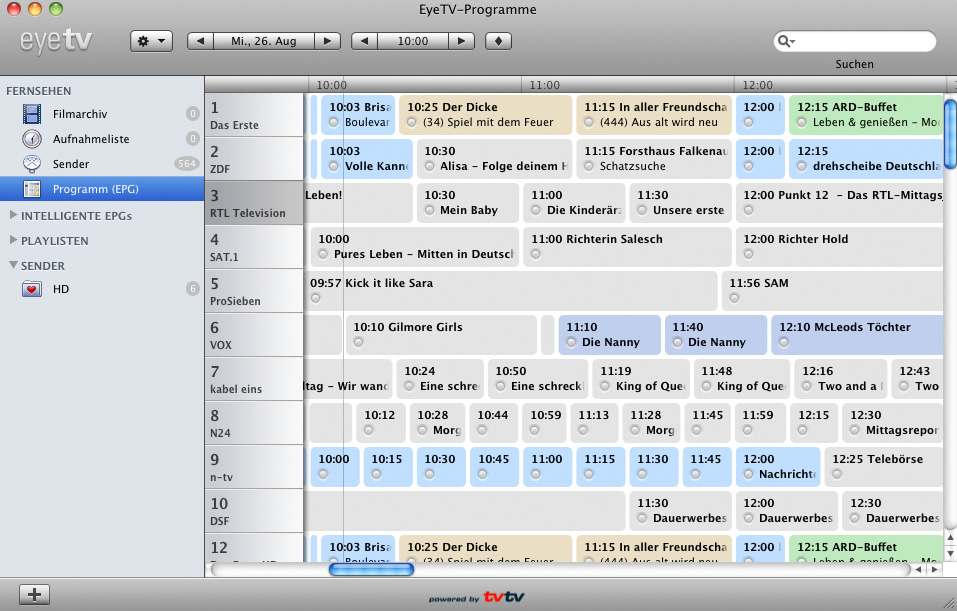Open 10:03 Volle Kanne on ZDF
This screenshot has height=611, width=957.
367,159
